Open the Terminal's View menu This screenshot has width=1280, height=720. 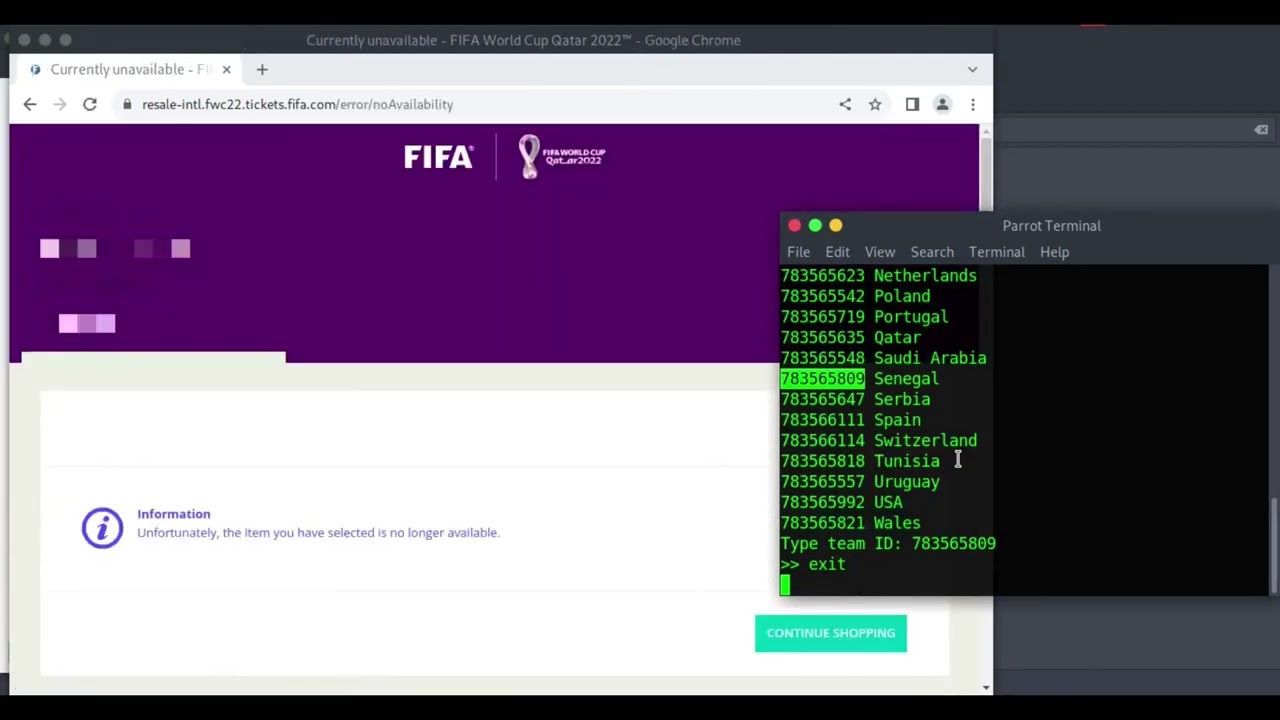[880, 252]
